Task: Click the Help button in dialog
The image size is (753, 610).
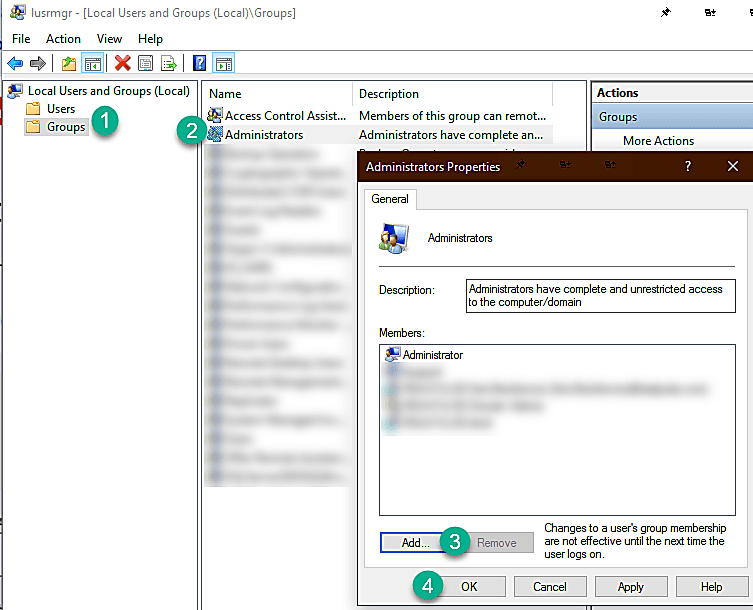Action: (x=712, y=586)
